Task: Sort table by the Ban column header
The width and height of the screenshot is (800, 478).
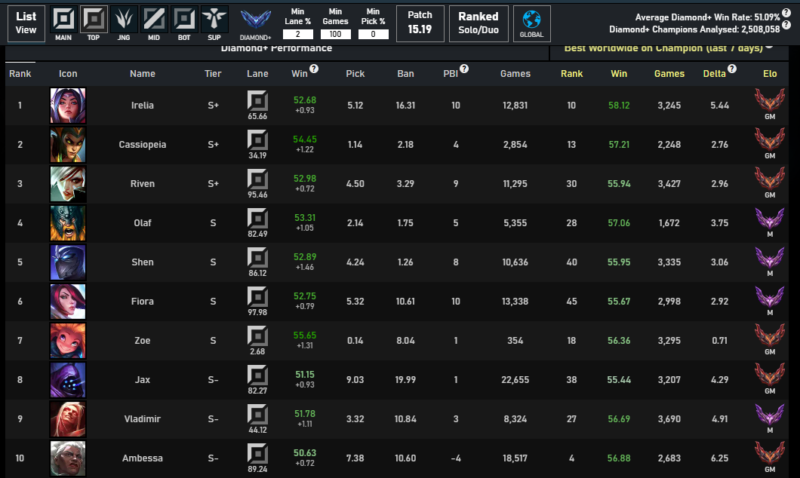Action: [405, 73]
